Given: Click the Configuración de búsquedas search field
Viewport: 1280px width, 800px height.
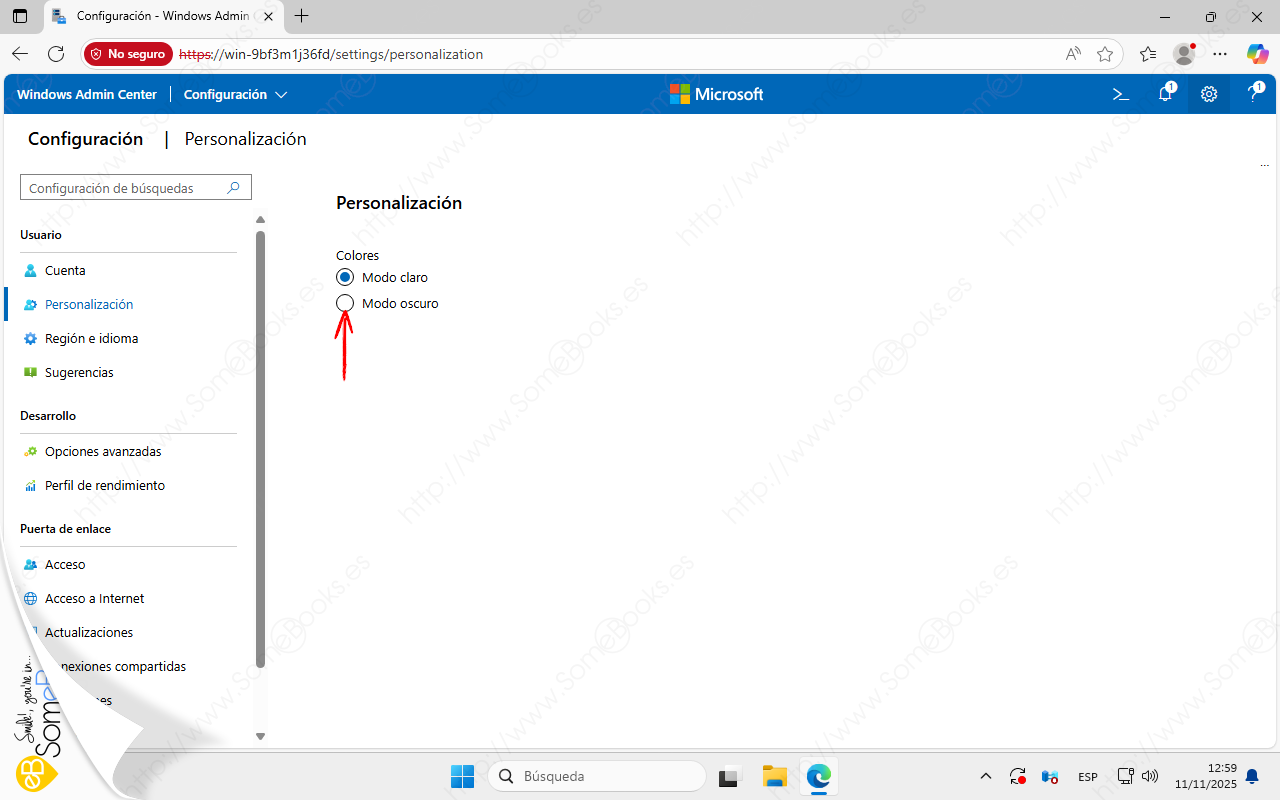Looking at the screenshot, I should [x=125, y=188].
